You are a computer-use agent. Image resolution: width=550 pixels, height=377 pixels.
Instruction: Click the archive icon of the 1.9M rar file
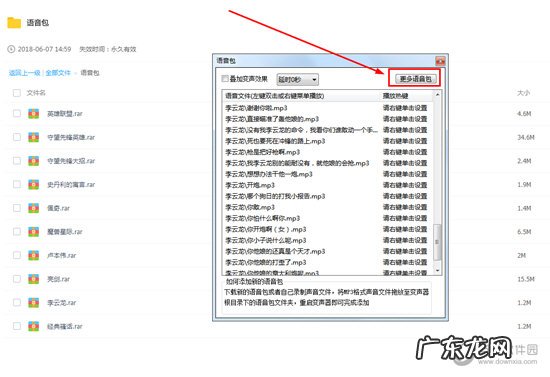click(x=33, y=184)
